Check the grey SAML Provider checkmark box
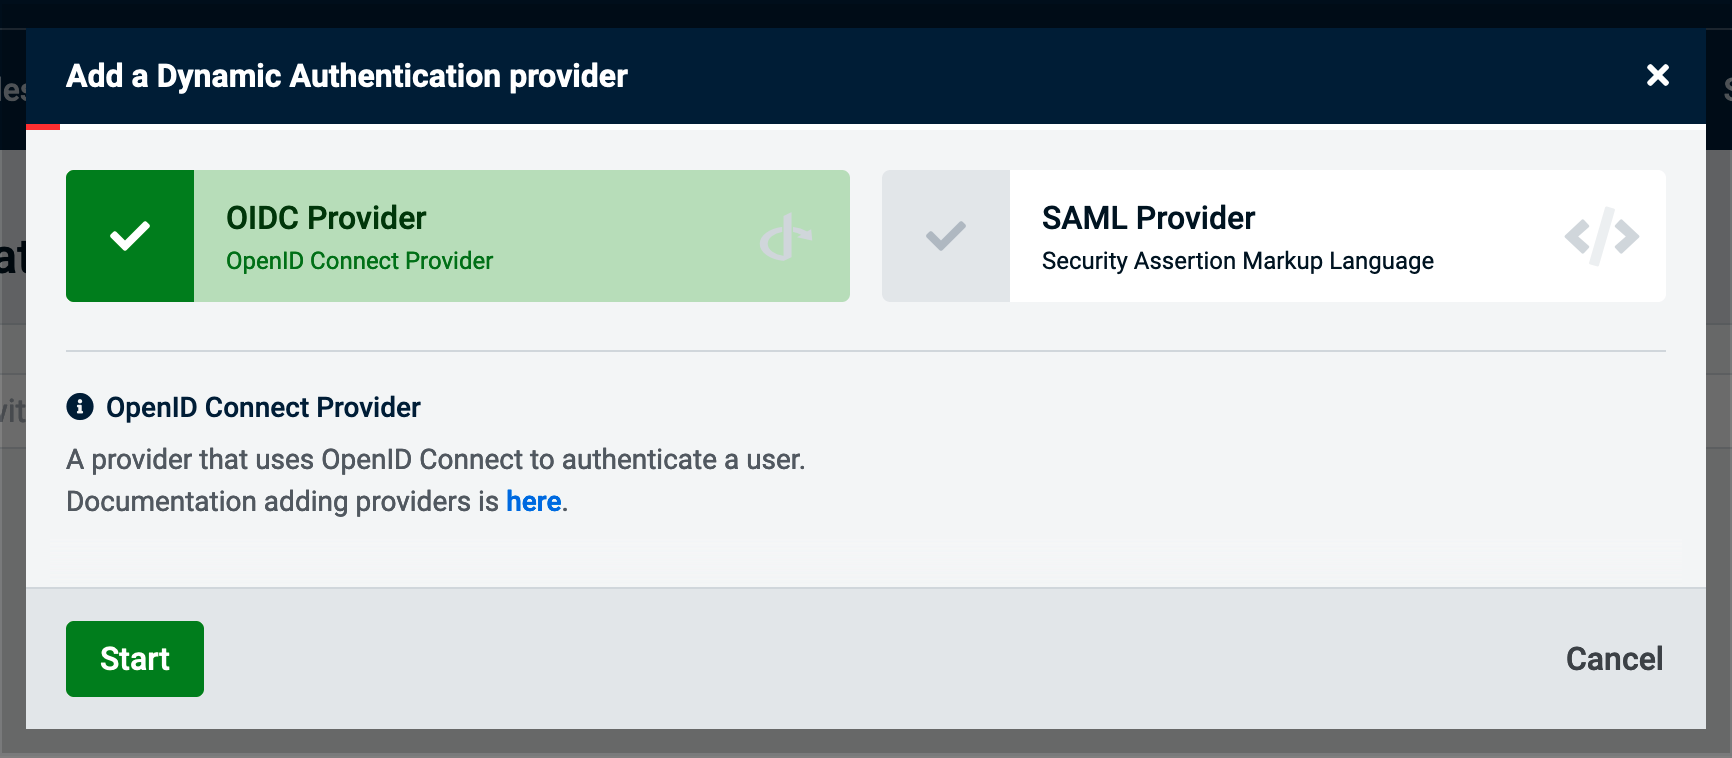1732x758 pixels. click(945, 236)
